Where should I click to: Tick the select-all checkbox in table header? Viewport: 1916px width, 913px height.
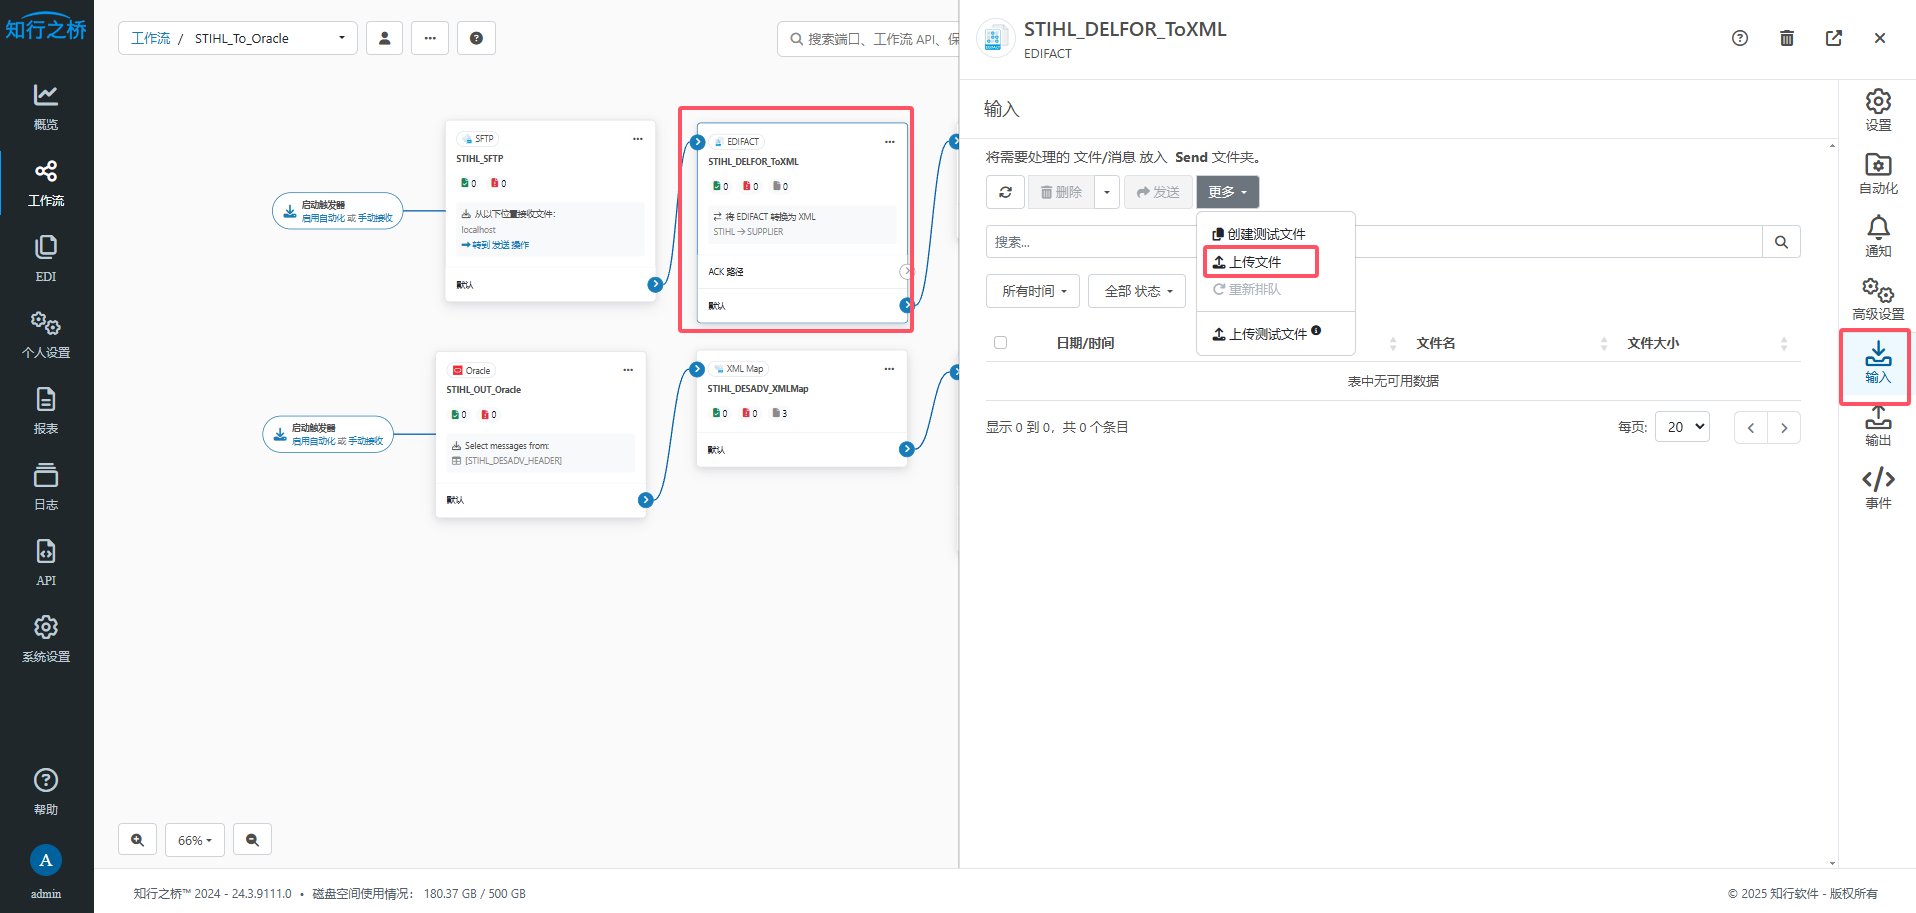tap(1000, 343)
